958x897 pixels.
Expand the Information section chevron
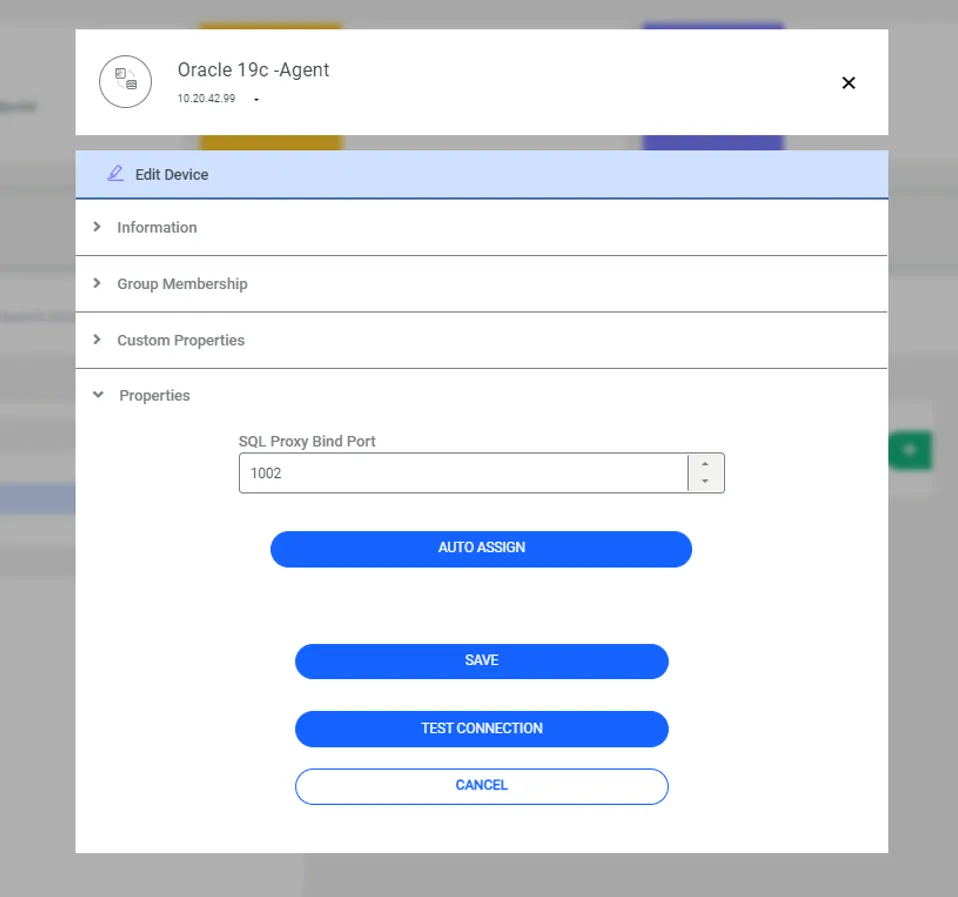tap(97, 227)
